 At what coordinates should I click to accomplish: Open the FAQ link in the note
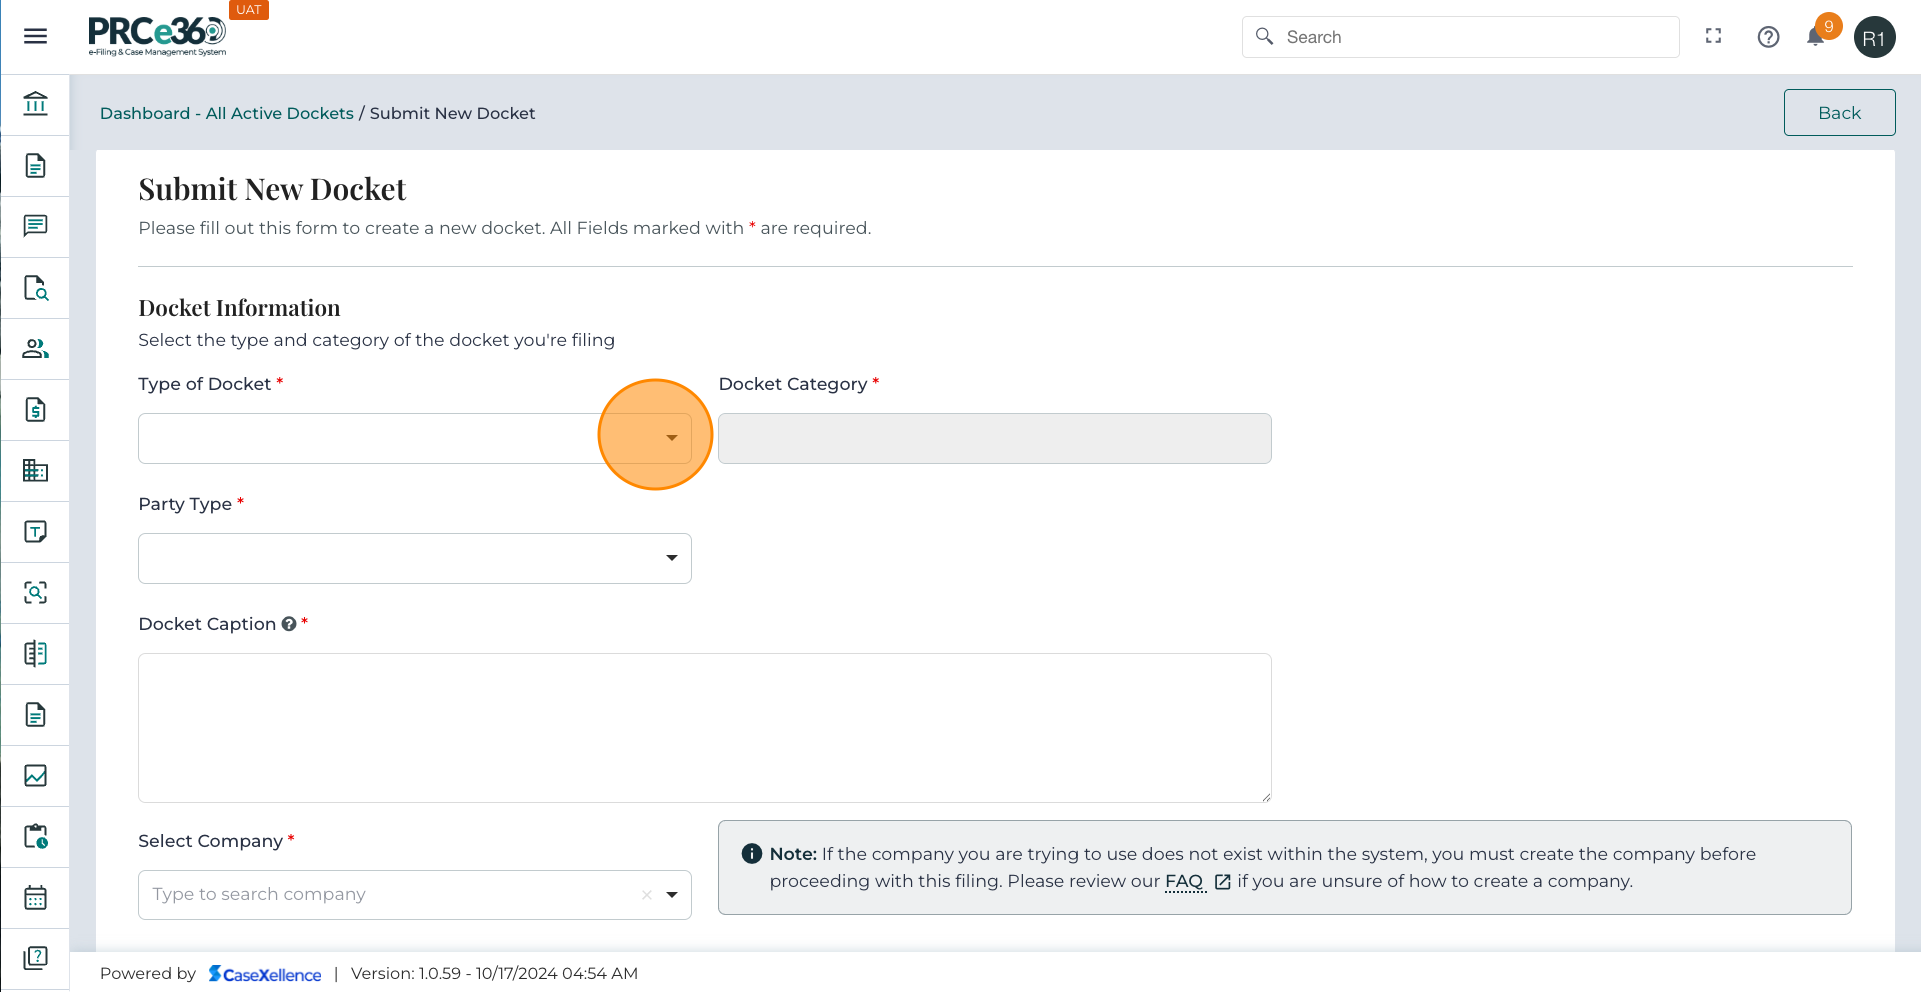click(1184, 882)
